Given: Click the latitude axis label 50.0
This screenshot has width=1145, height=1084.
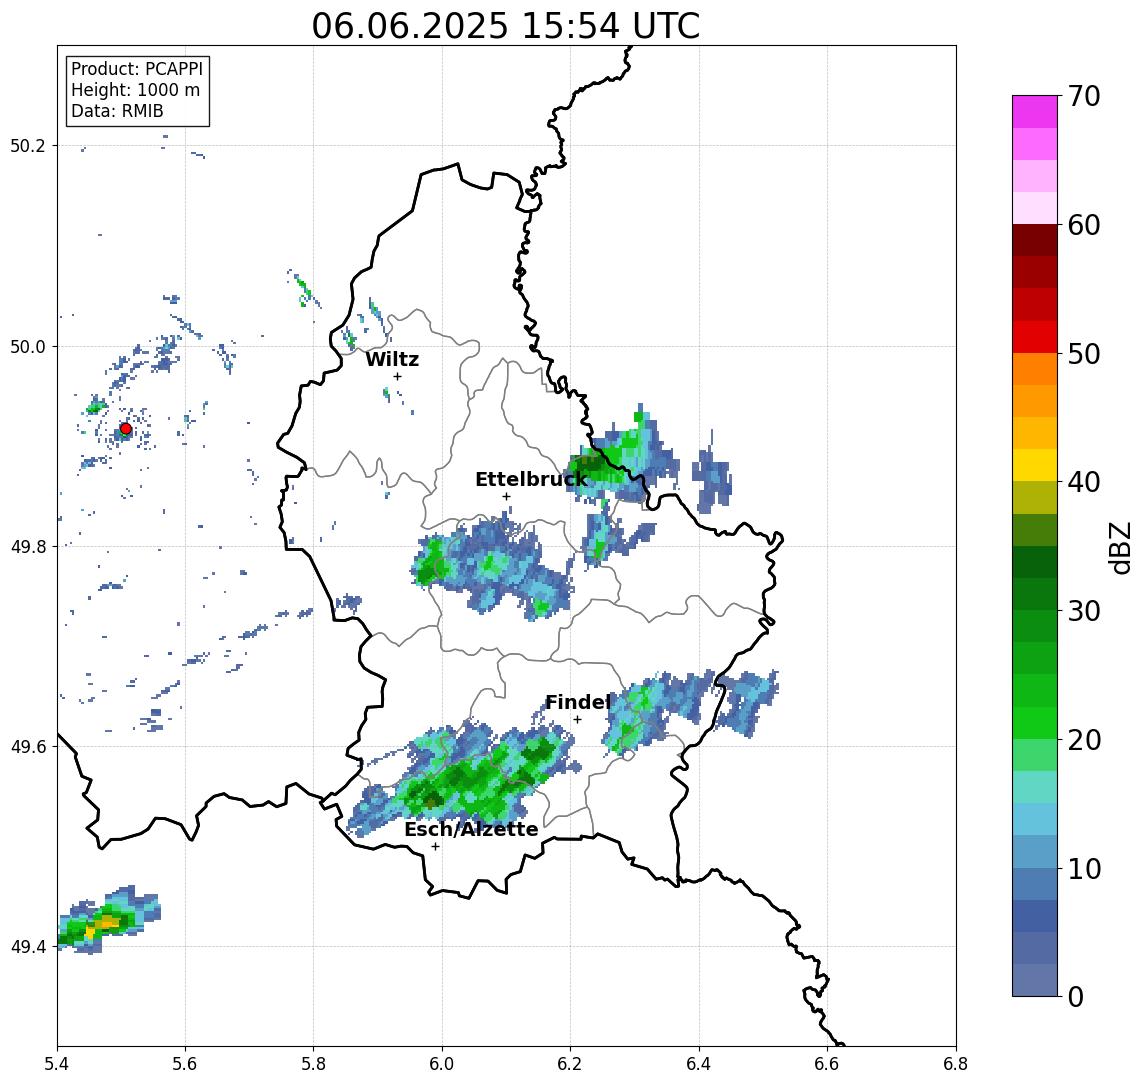Looking at the screenshot, I should click(x=28, y=346).
